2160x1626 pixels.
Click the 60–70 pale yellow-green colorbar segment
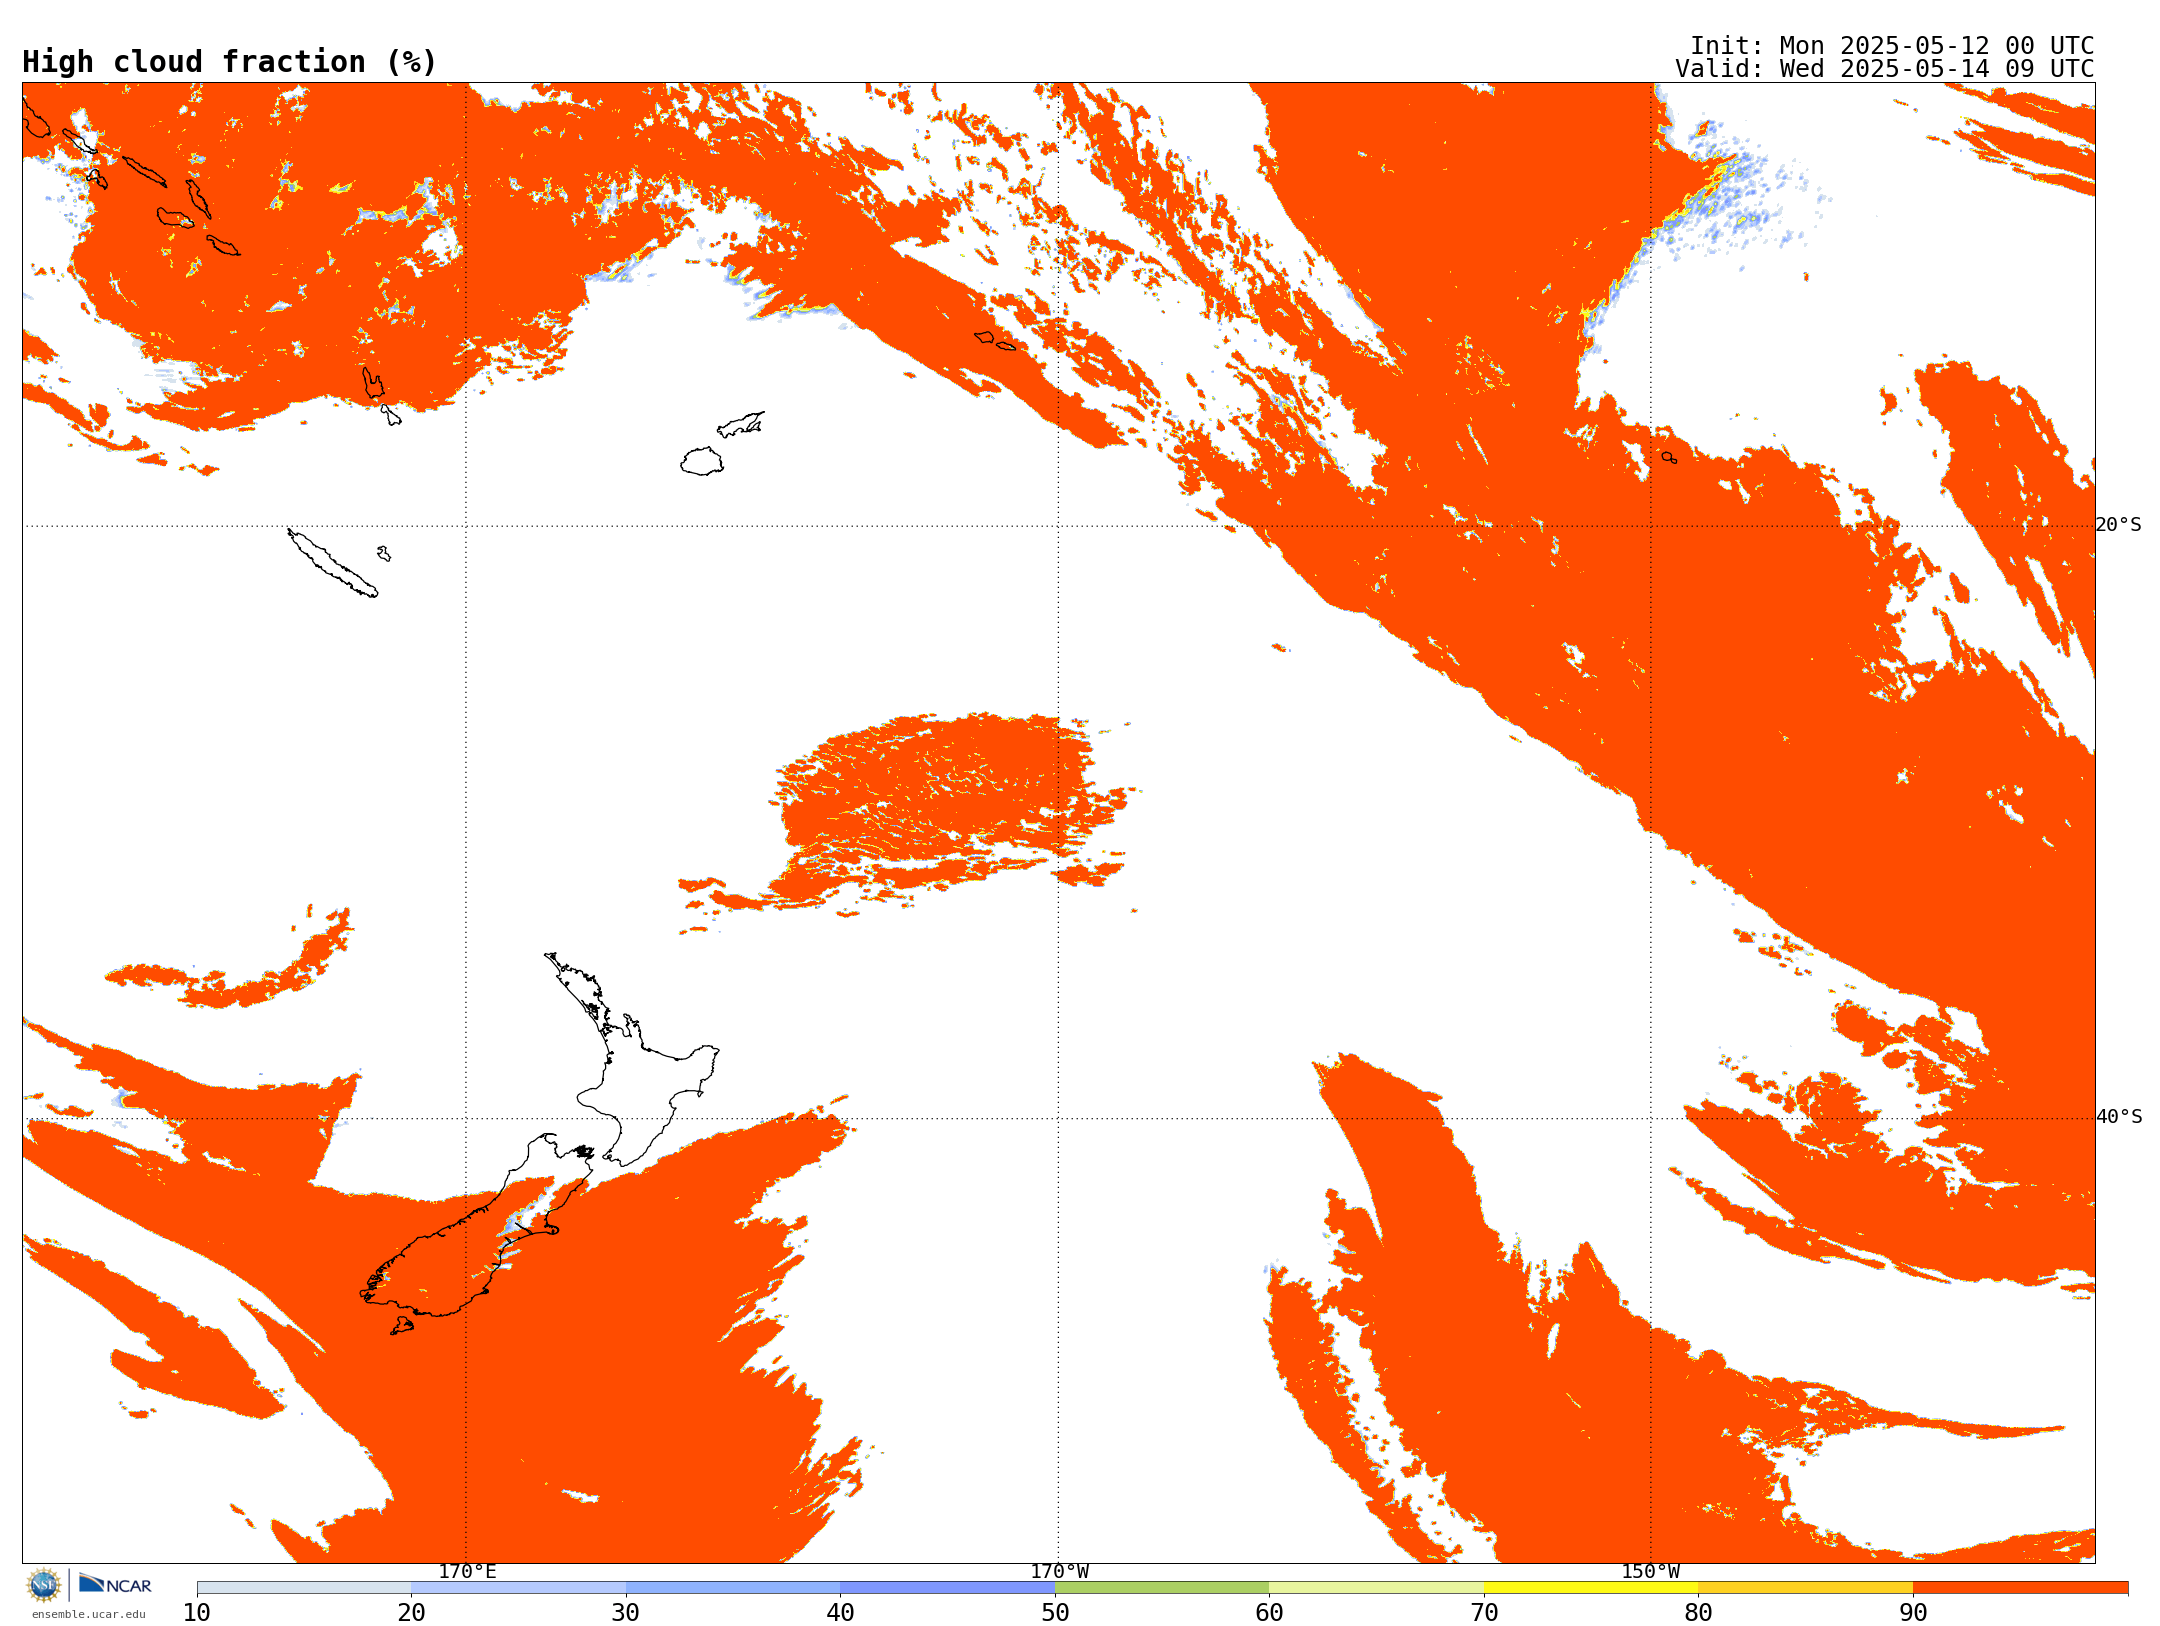coord(1376,1588)
